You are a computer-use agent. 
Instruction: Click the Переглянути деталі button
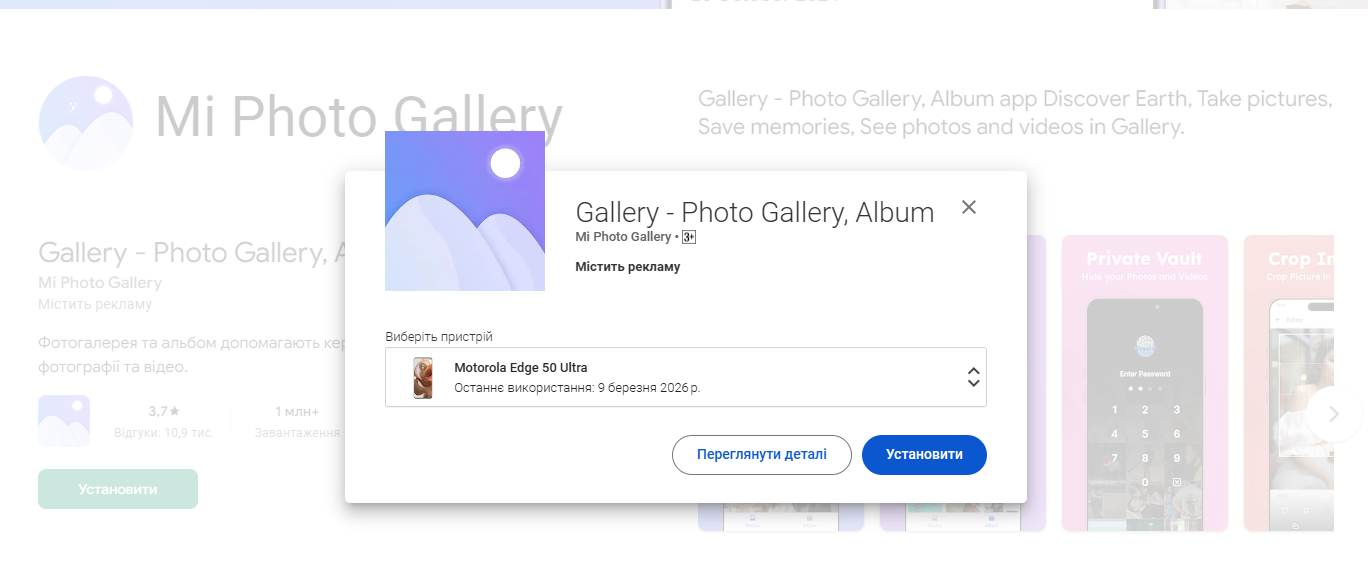click(761, 454)
